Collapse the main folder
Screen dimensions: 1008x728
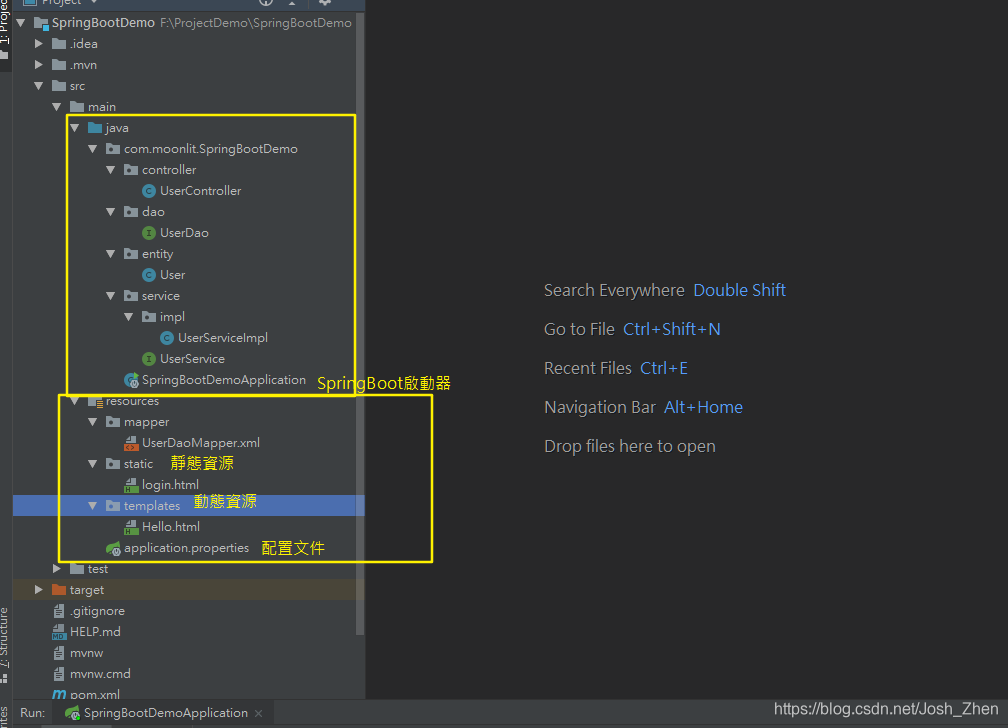57,107
